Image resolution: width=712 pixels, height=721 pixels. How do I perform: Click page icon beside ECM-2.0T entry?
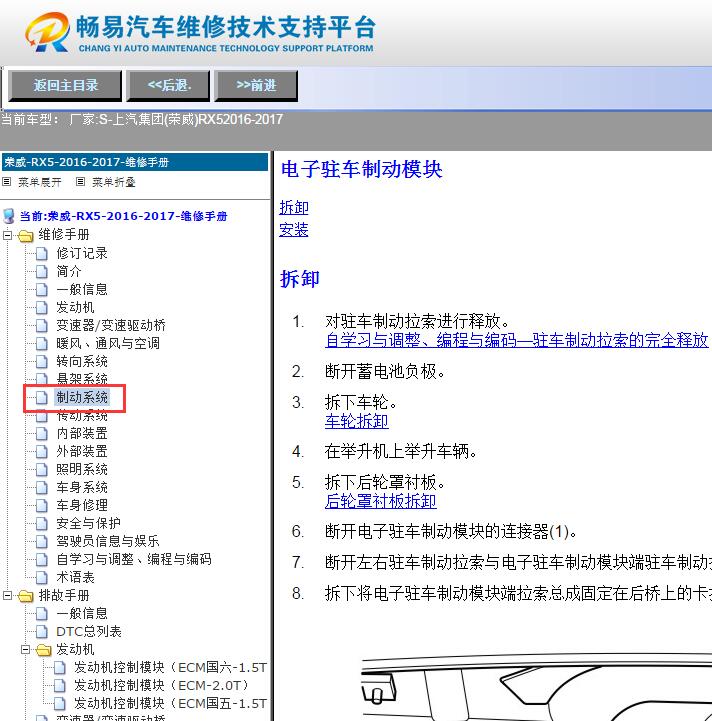pos(60,685)
